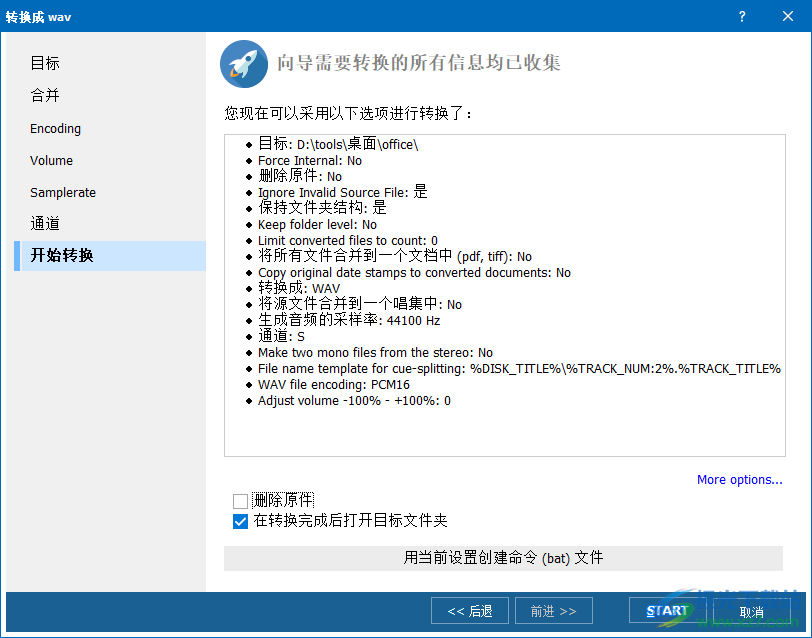The height and width of the screenshot is (638, 812).
Task: Go to the 合并 step
Action: coord(45,95)
